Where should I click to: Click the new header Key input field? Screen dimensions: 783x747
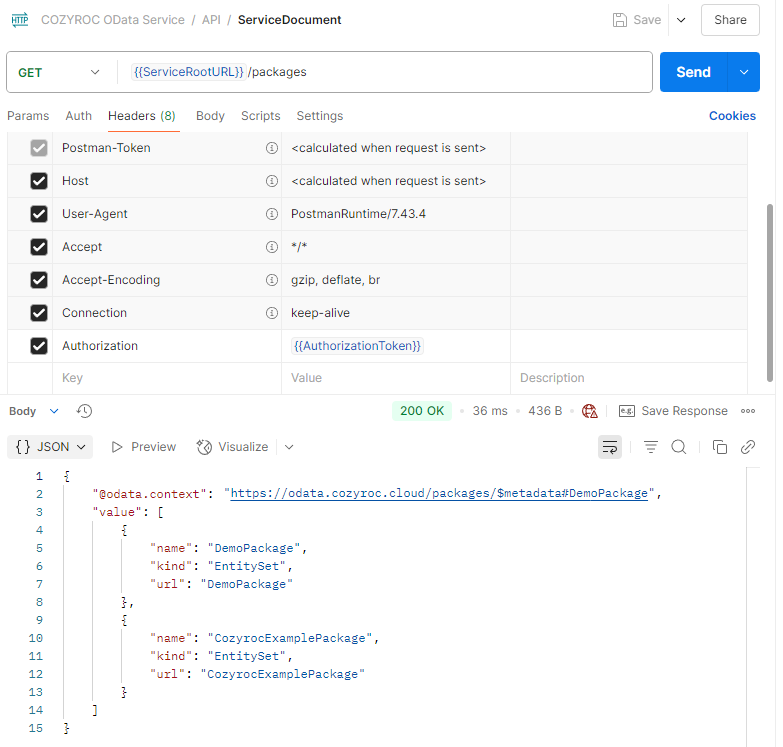(166, 378)
